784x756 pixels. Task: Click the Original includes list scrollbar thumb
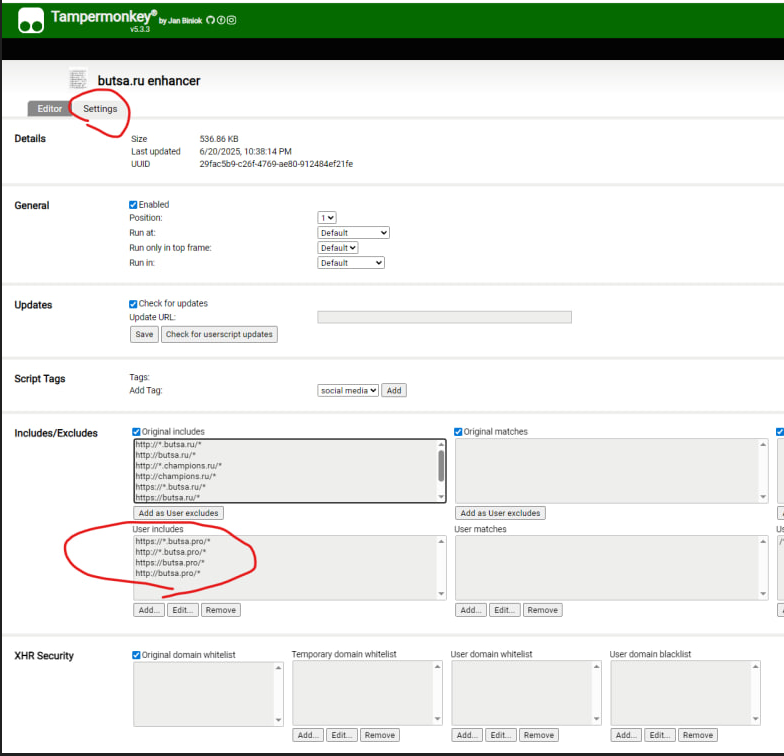[441, 466]
